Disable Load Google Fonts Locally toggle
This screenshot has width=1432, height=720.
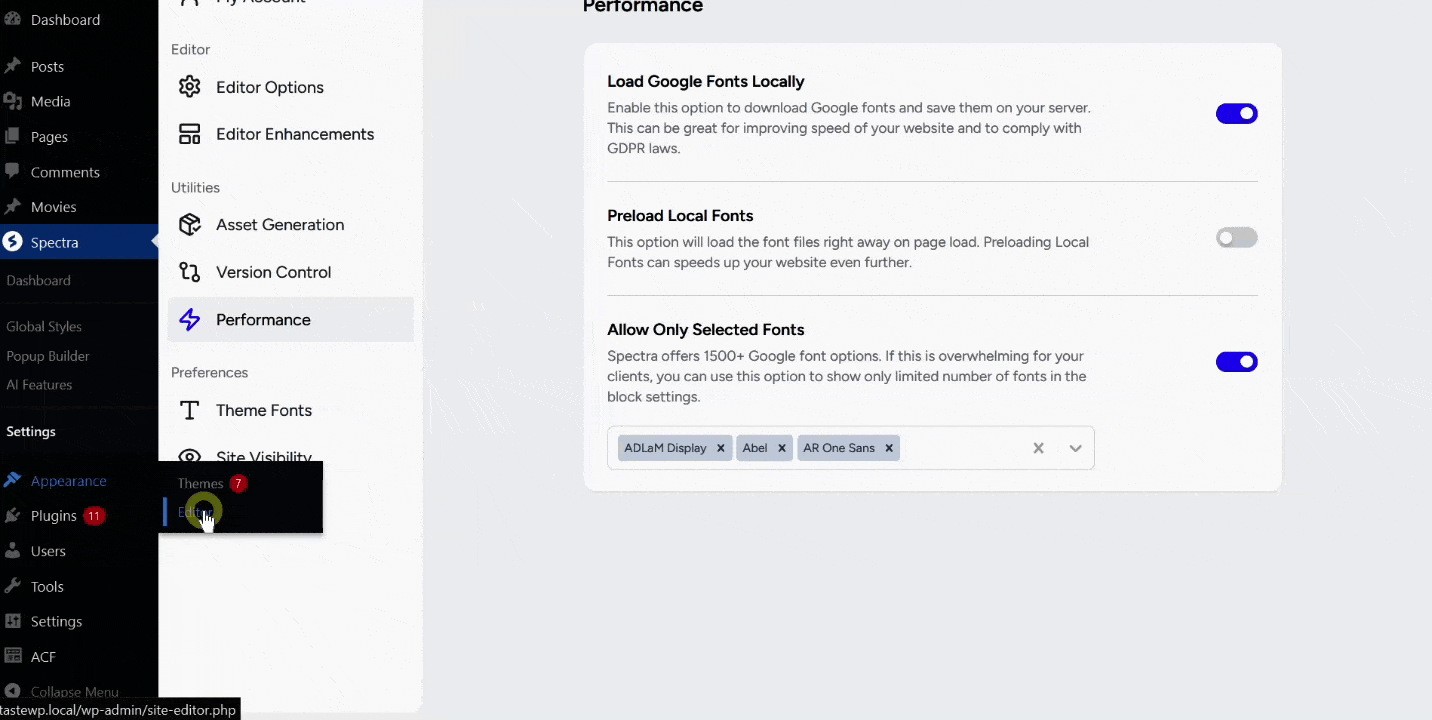click(1236, 114)
